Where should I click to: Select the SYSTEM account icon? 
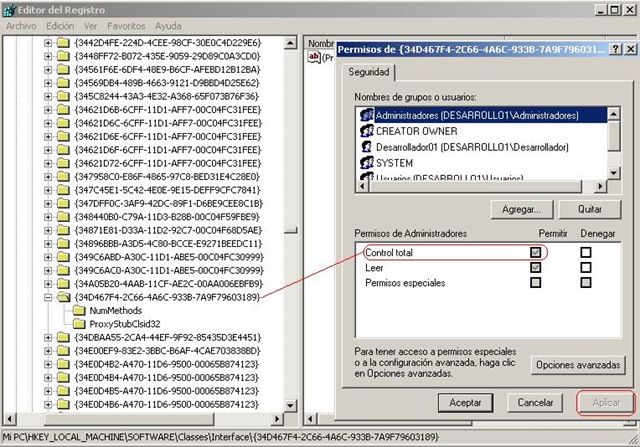[x=366, y=163]
